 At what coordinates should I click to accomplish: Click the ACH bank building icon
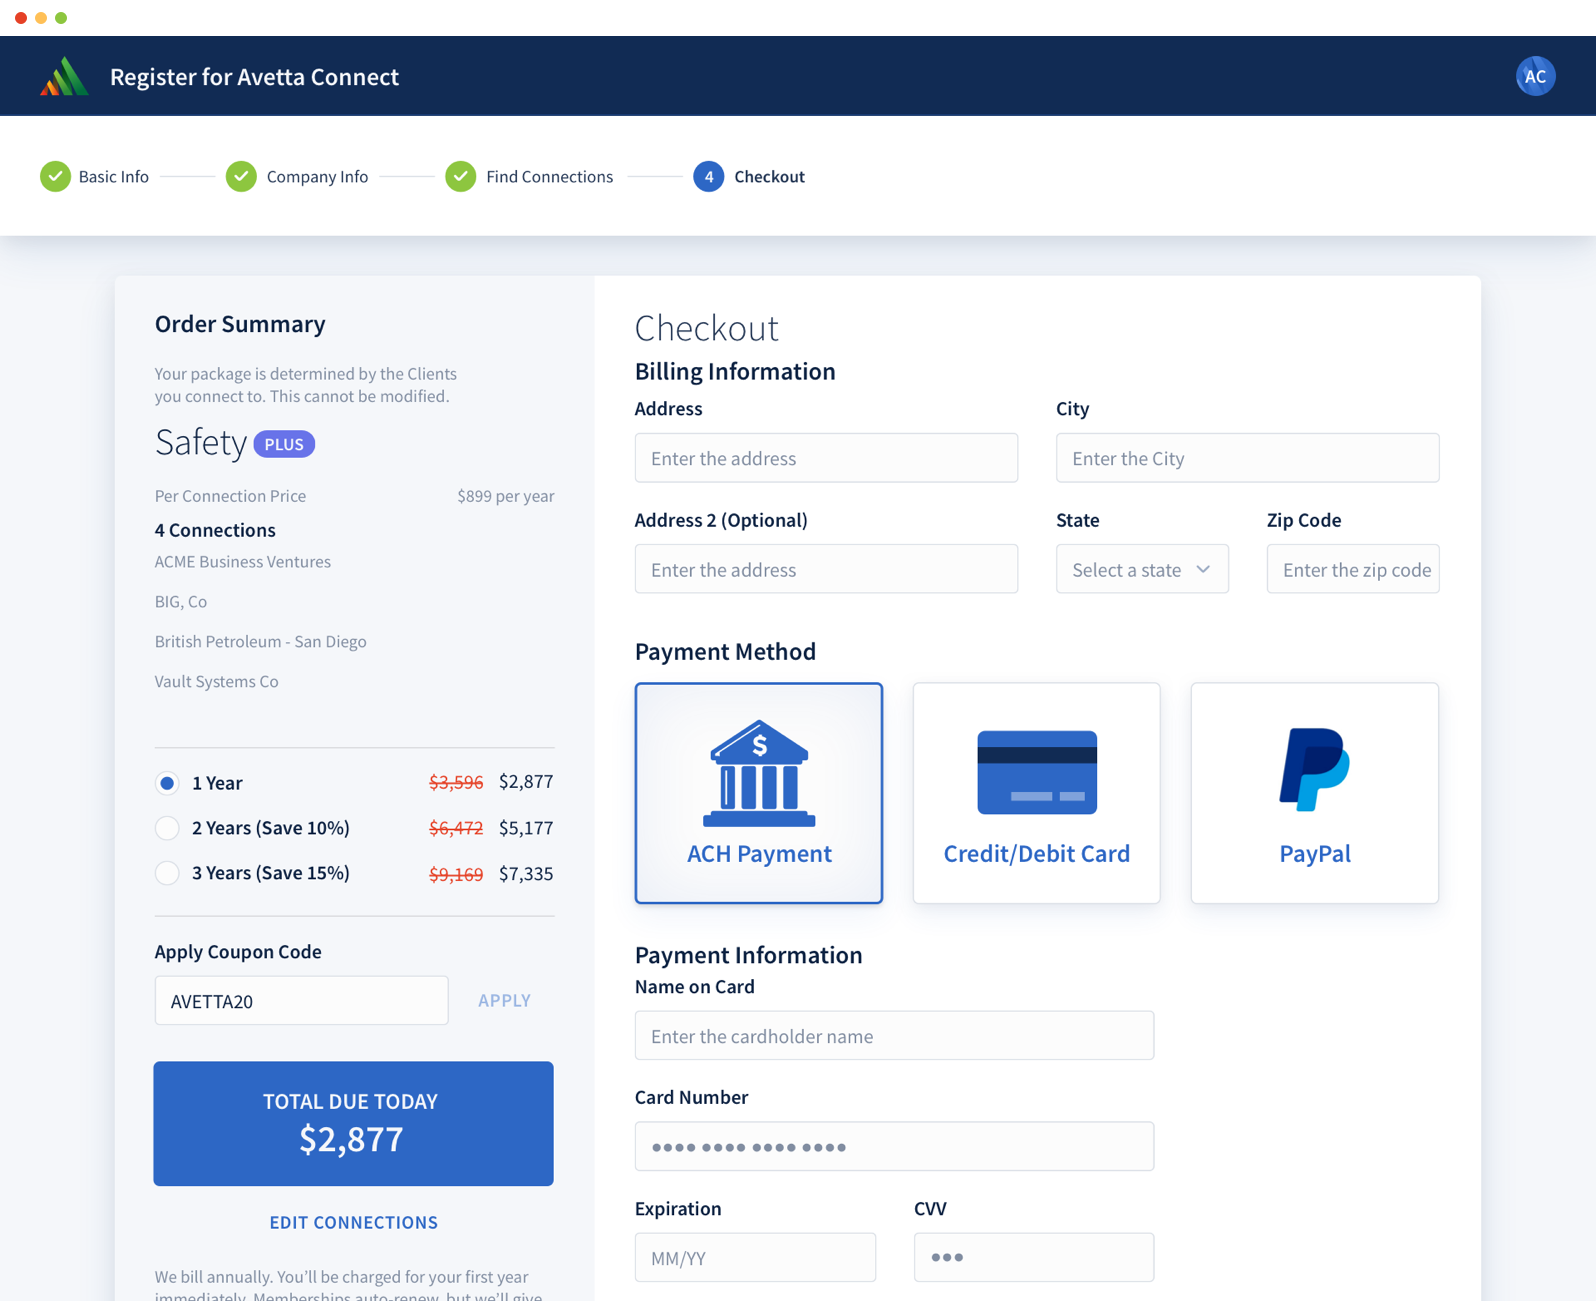(759, 773)
